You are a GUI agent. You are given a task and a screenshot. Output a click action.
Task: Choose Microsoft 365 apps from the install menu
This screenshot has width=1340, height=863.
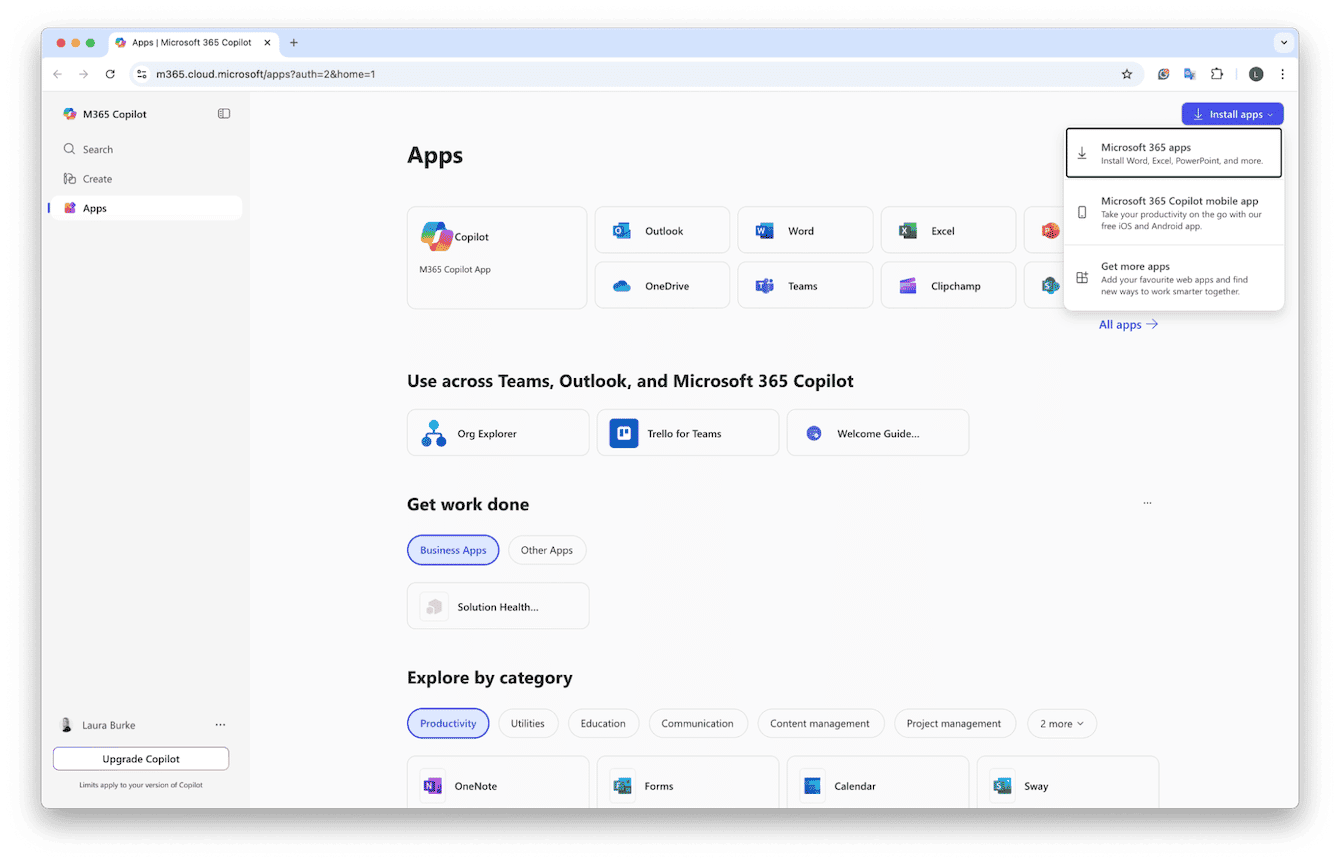(x=1173, y=152)
